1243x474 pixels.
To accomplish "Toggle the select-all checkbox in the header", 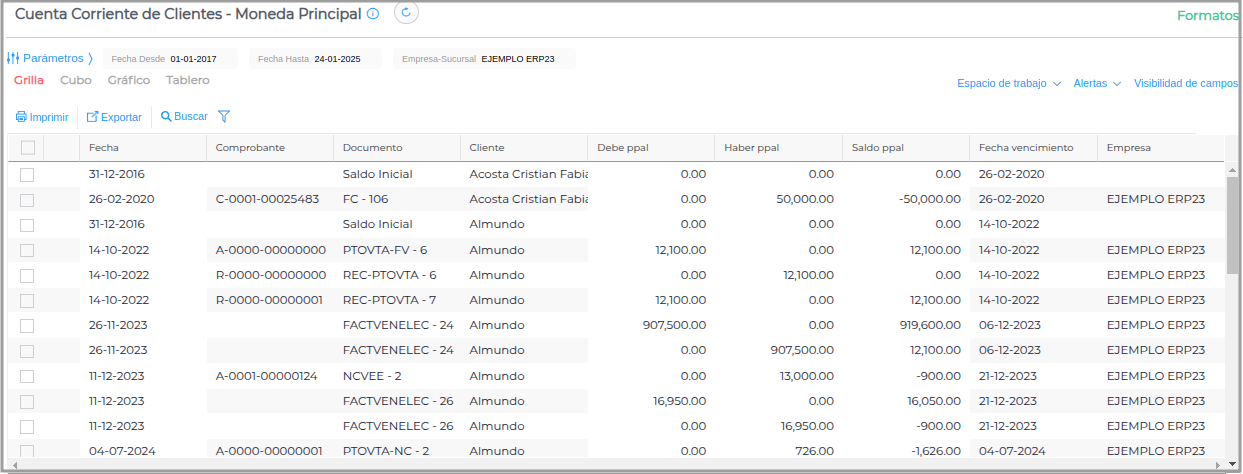I will click(x=28, y=147).
